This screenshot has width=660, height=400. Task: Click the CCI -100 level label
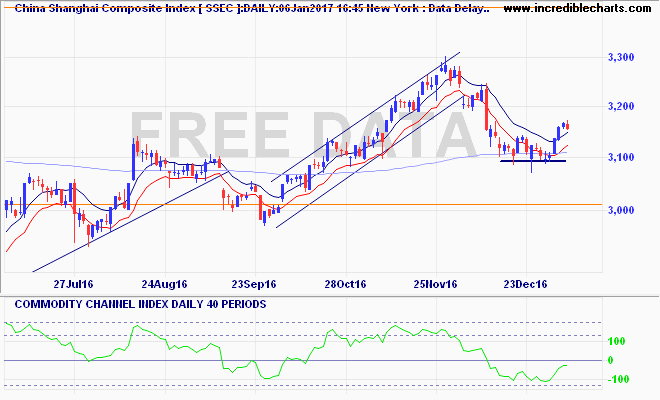coord(618,379)
